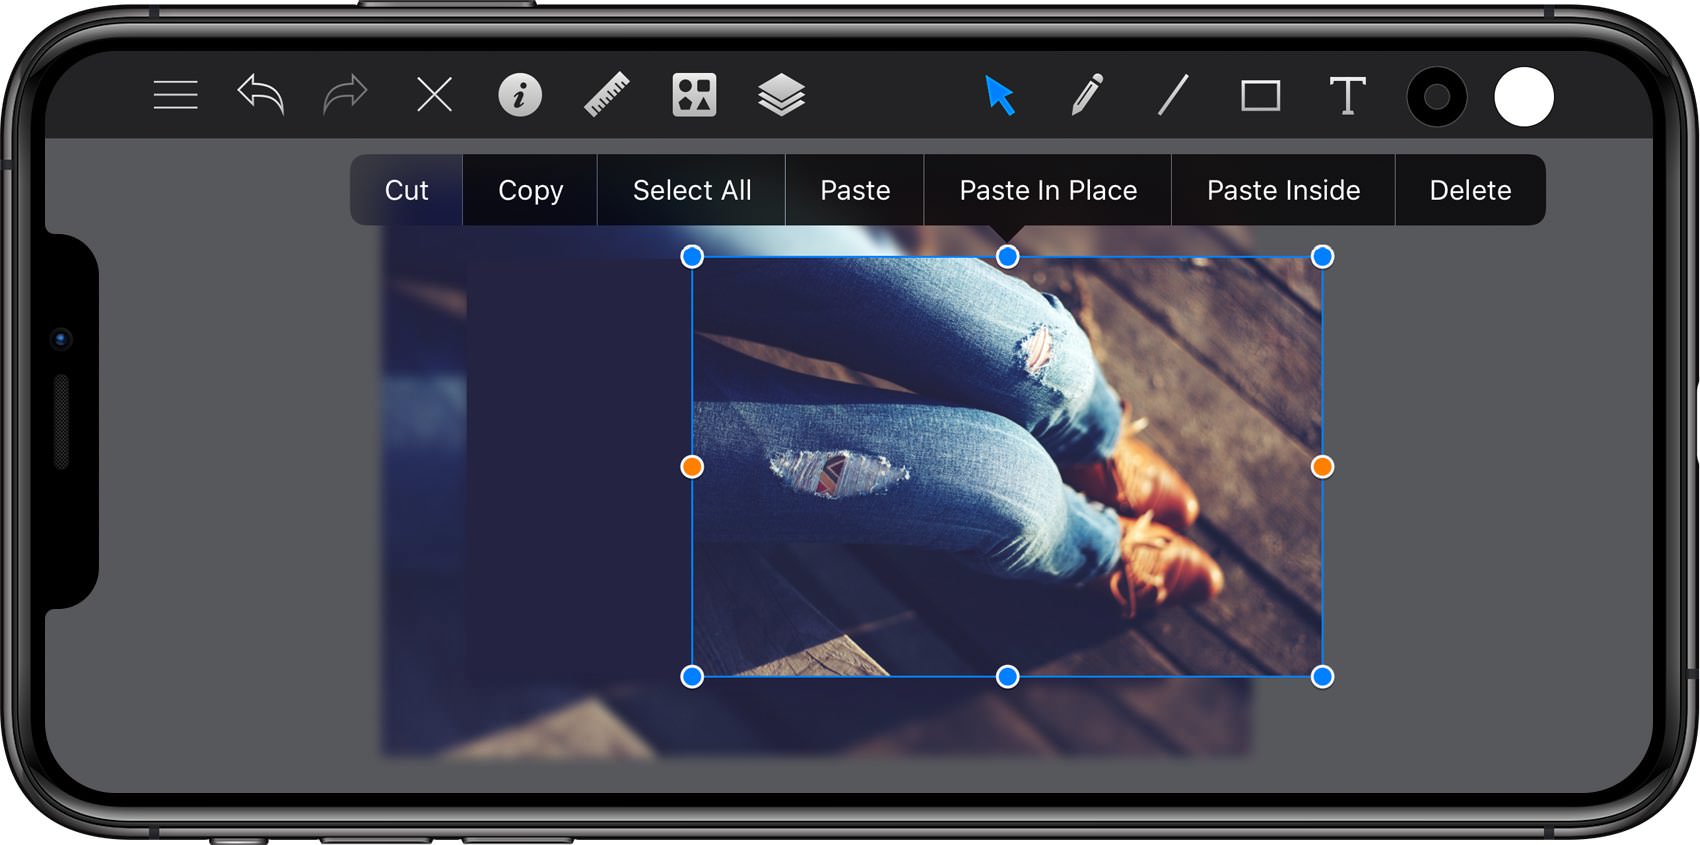The width and height of the screenshot is (1700, 845).
Task: Tap the X deselect icon
Action: (x=434, y=95)
